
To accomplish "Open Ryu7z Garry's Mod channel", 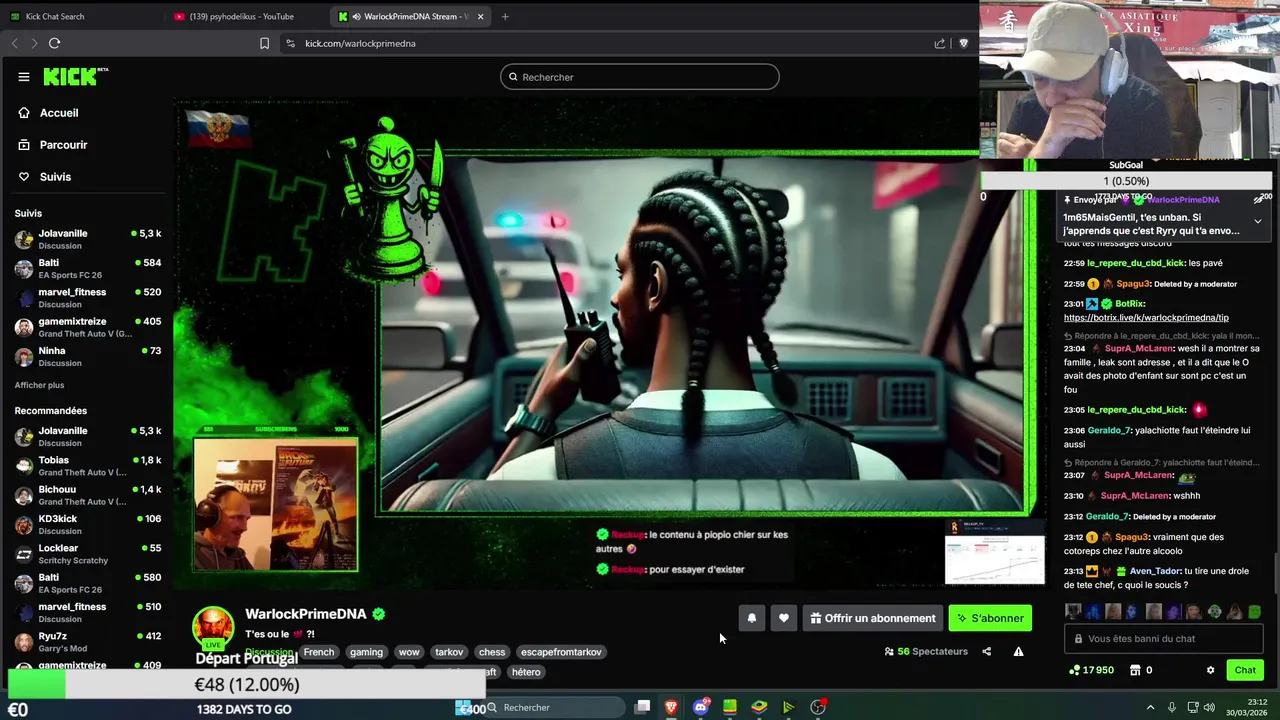I will pyautogui.click(x=88, y=642).
